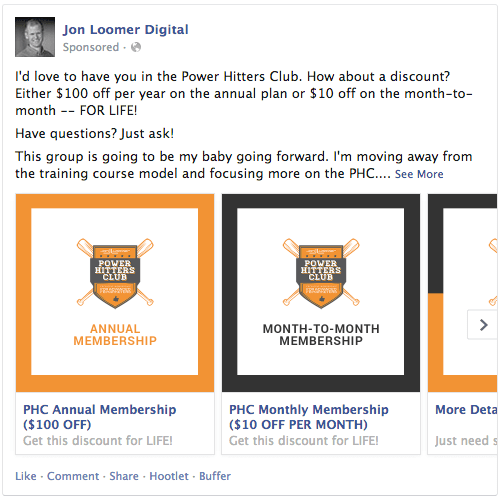Click the Month-to-Month Membership carousel image

[321, 293]
